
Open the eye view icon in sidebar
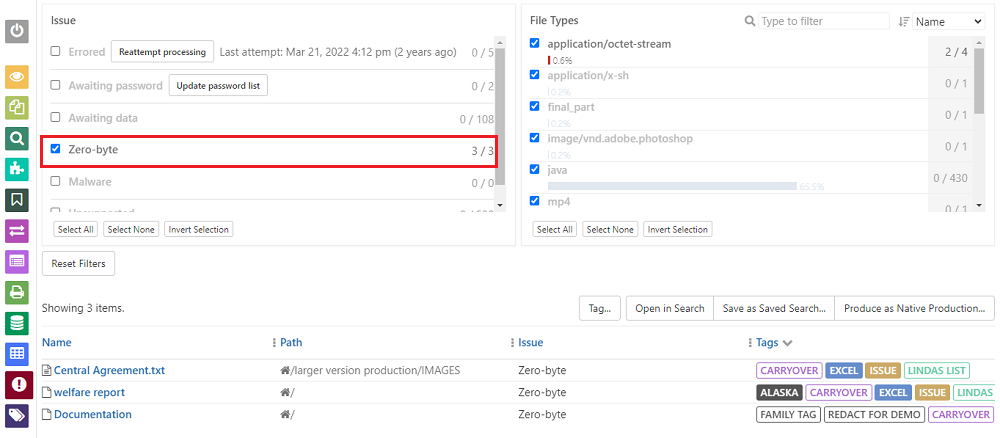coord(17,77)
